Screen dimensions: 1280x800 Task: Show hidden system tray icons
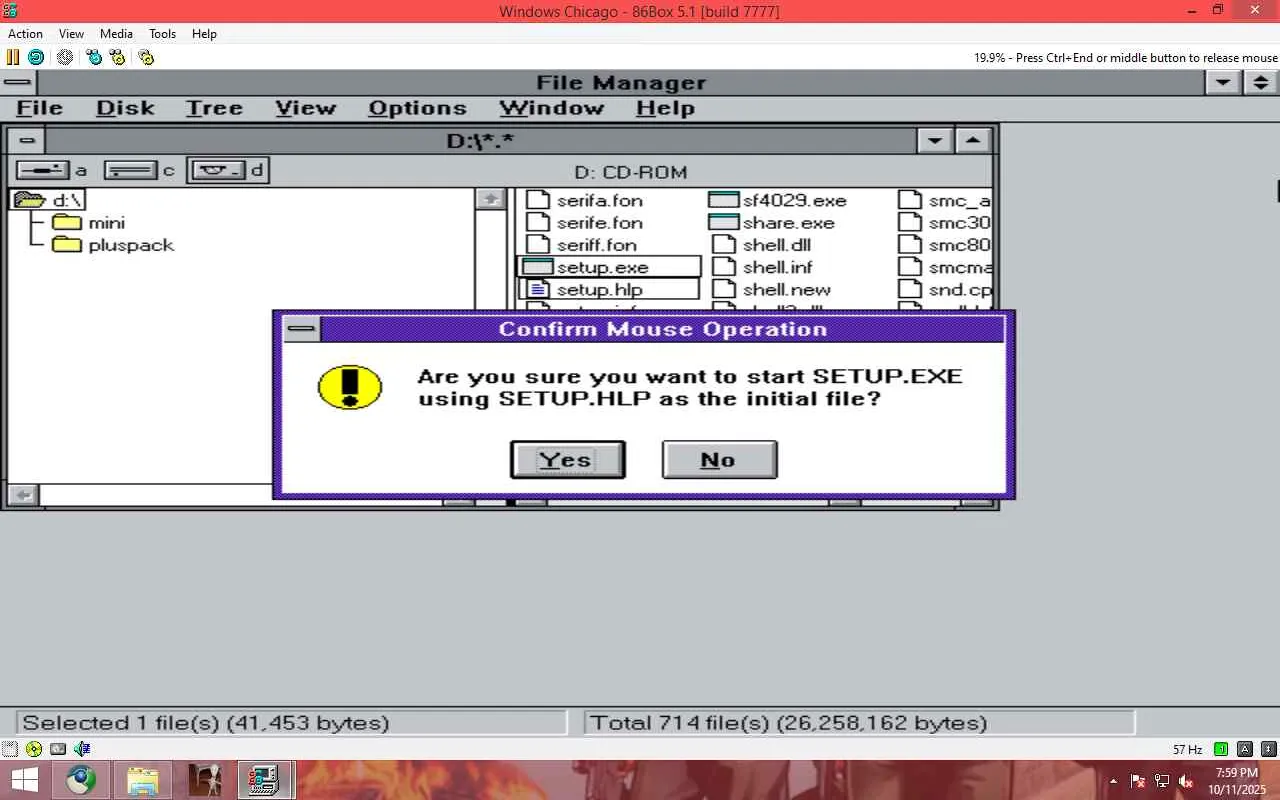pyautogui.click(x=1114, y=781)
